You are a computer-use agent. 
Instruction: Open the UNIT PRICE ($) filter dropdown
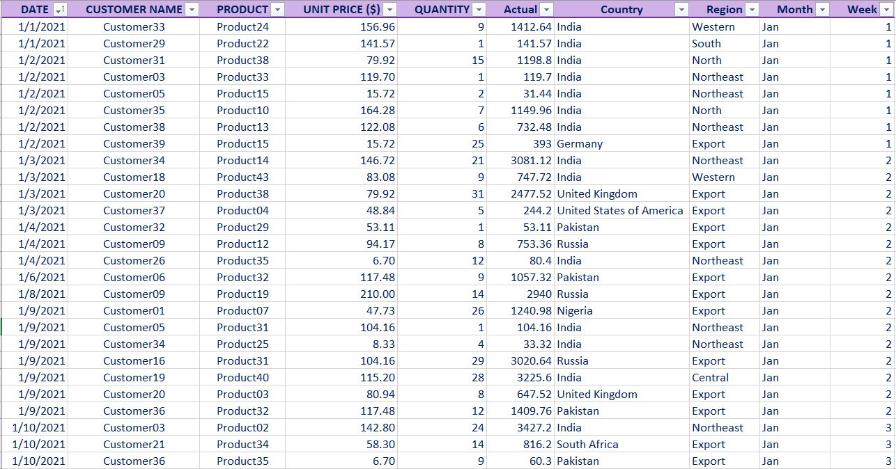[x=389, y=10]
